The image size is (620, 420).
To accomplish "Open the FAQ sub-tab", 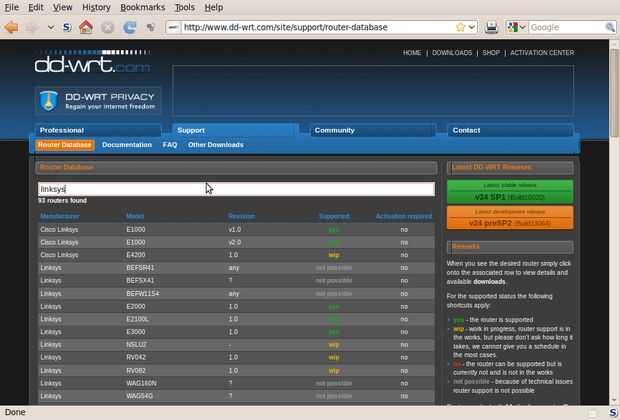I will (x=170, y=145).
